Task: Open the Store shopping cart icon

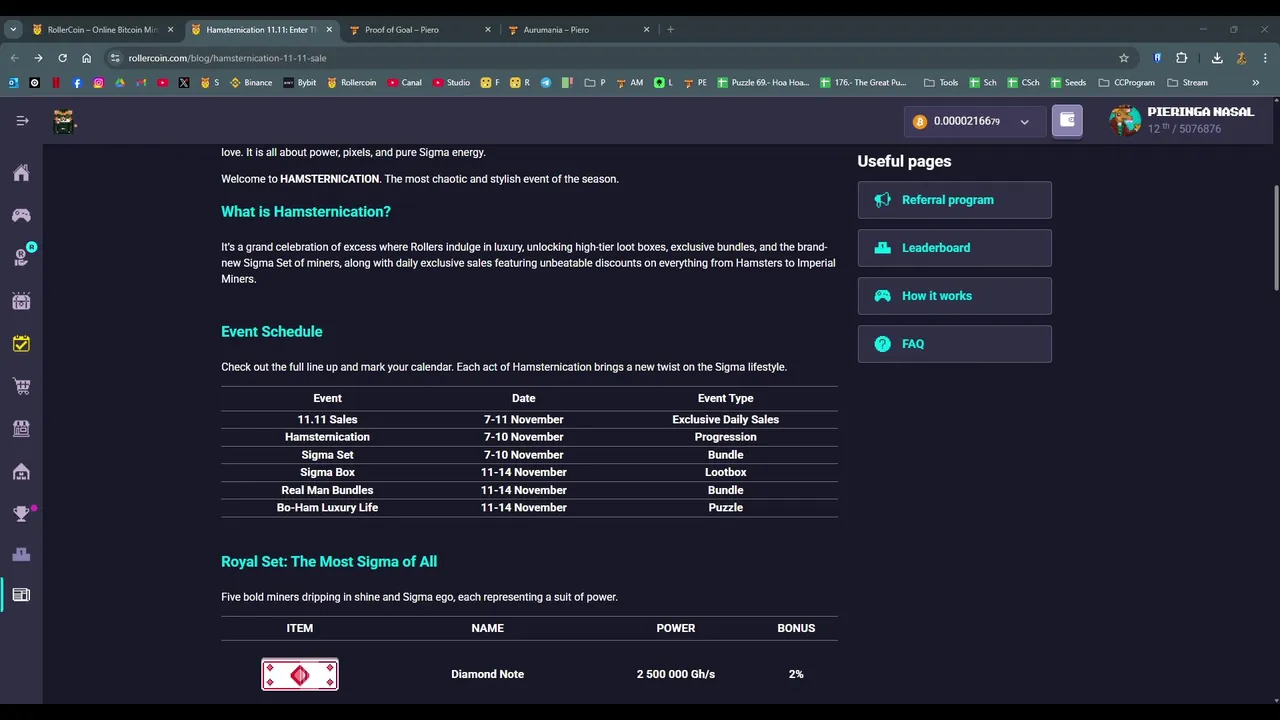Action: coord(21,386)
